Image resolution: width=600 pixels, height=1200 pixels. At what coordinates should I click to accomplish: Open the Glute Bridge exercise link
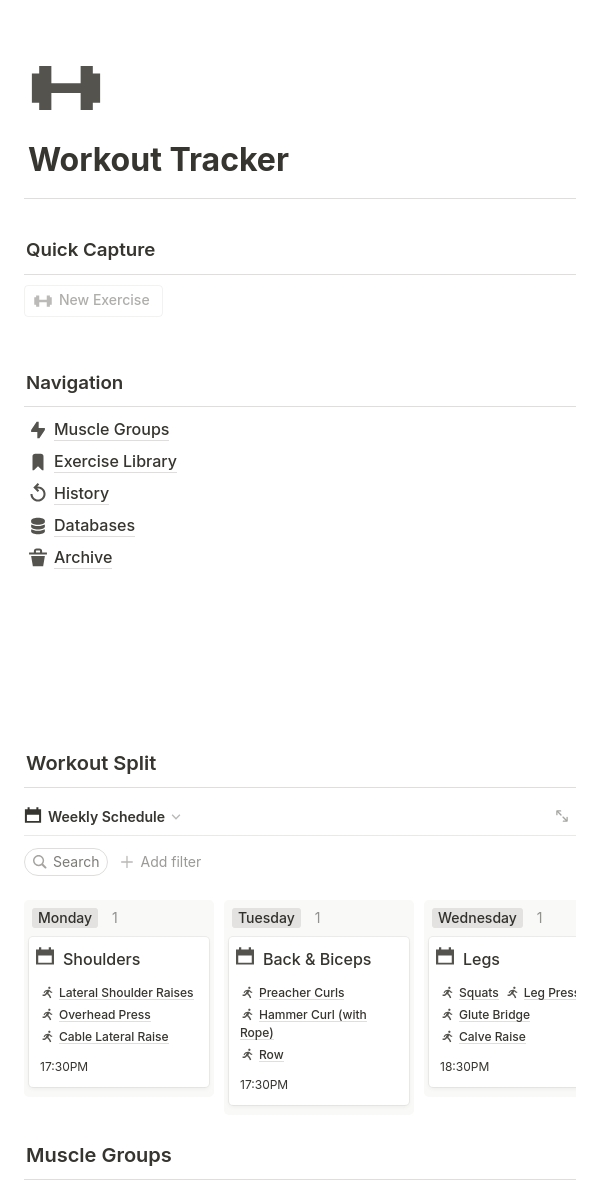pyautogui.click(x=494, y=1015)
